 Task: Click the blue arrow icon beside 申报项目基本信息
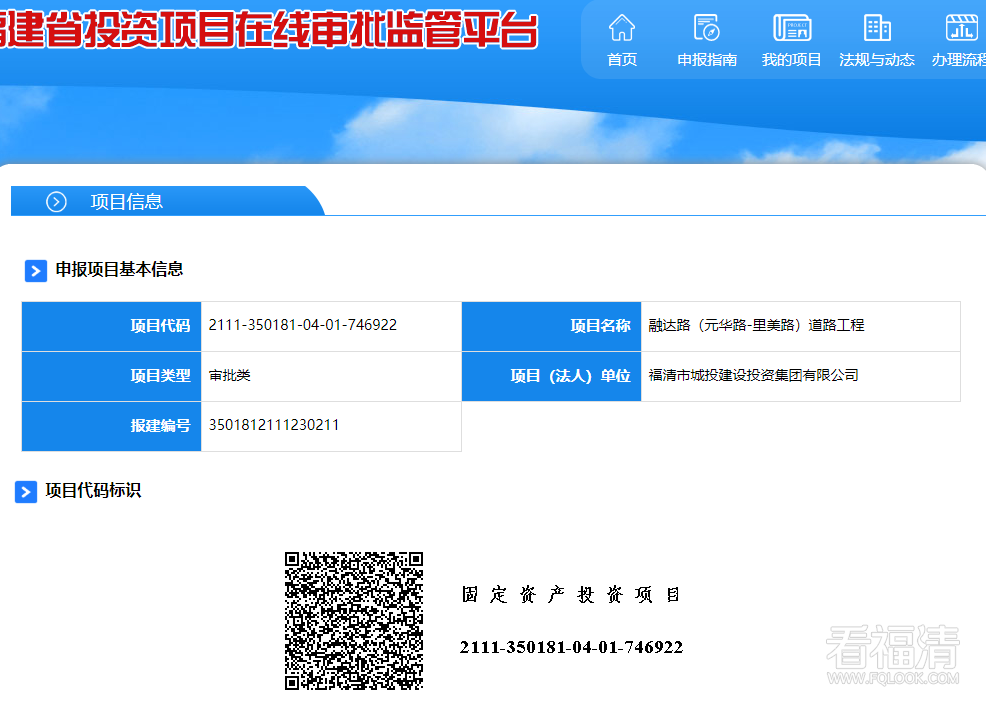click(x=36, y=271)
